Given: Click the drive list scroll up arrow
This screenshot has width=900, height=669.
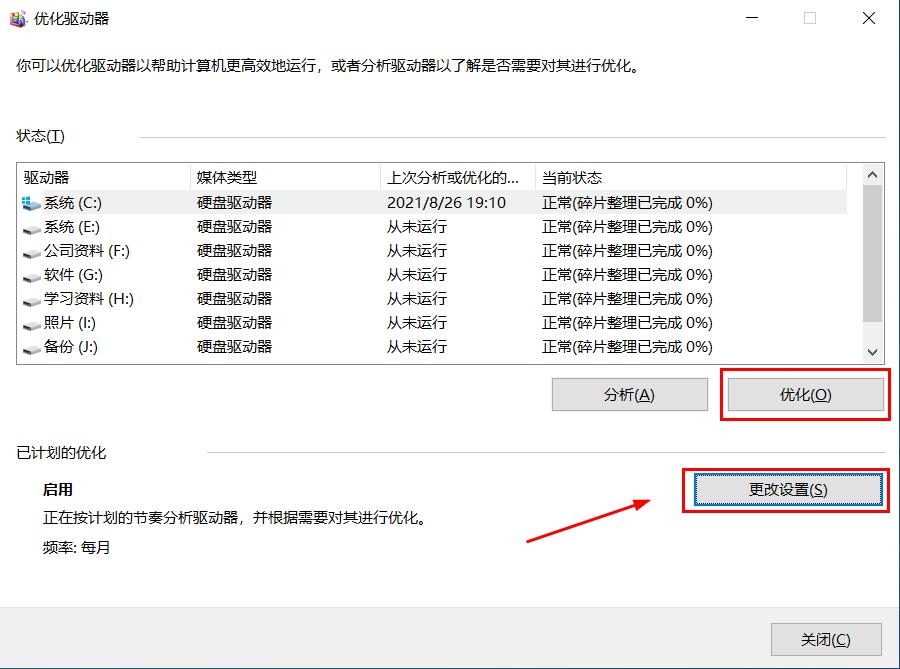Looking at the screenshot, I should click(x=872, y=175).
